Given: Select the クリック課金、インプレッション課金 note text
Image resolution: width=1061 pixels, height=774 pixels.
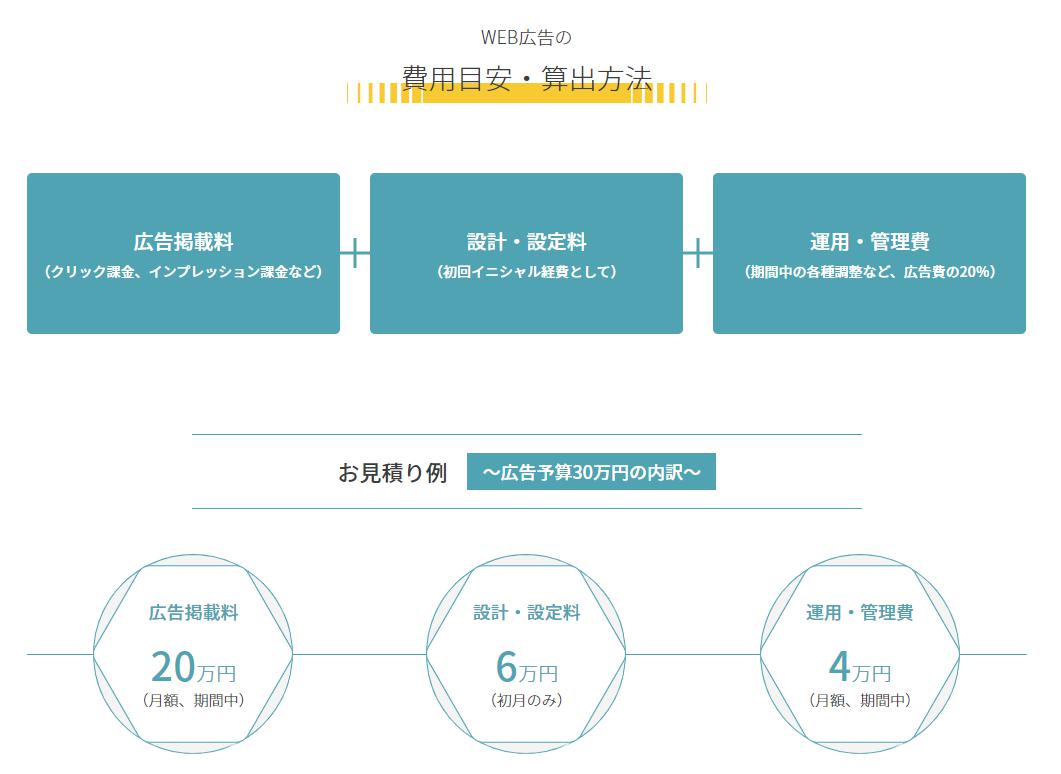Looking at the screenshot, I should click(183, 272).
